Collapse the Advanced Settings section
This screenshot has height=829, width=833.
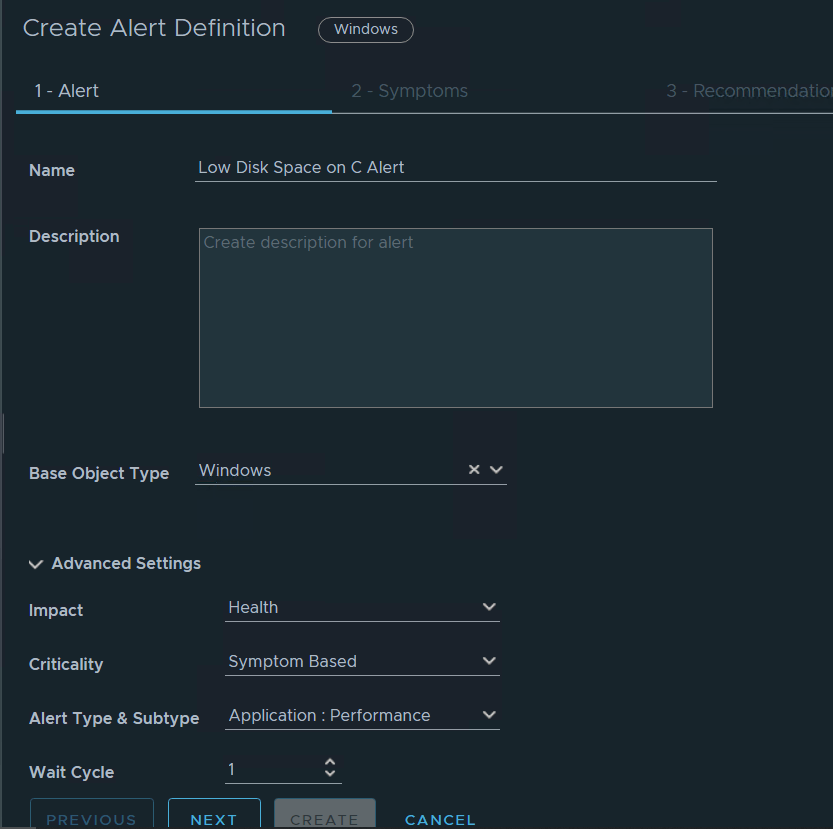coord(36,564)
